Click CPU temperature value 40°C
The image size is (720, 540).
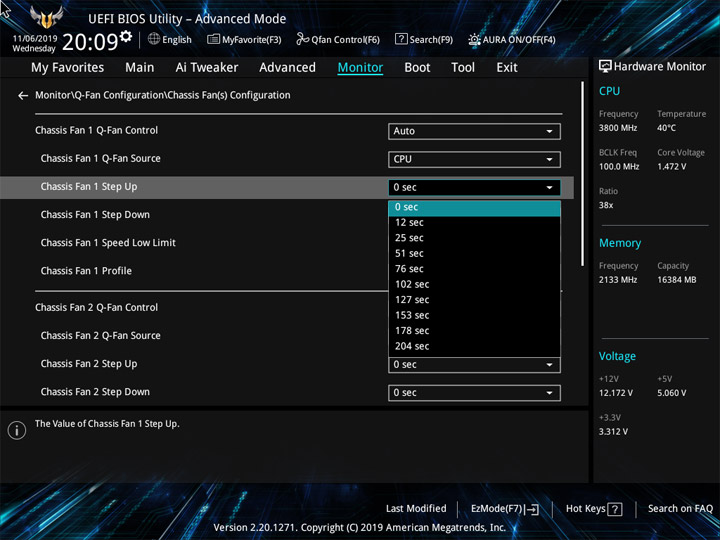pos(666,128)
